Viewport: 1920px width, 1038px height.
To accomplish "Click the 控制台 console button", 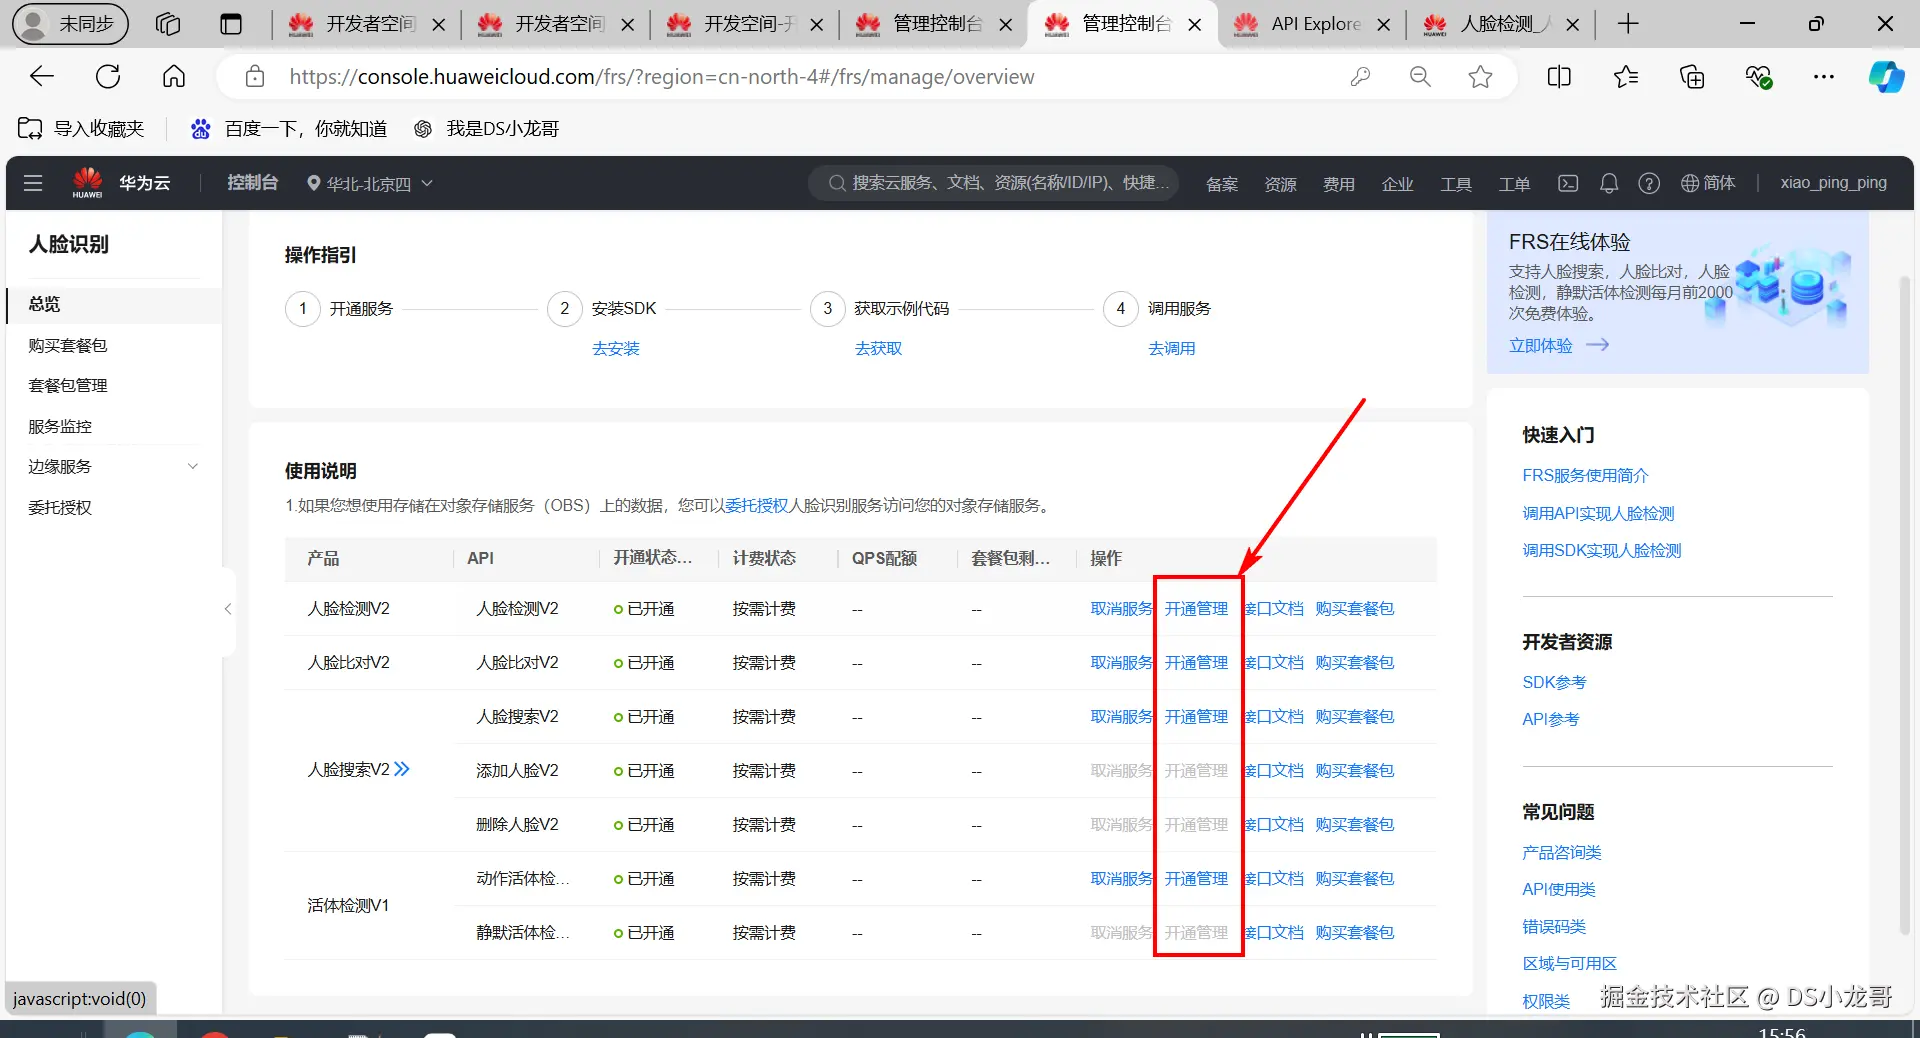I will [x=252, y=183].
